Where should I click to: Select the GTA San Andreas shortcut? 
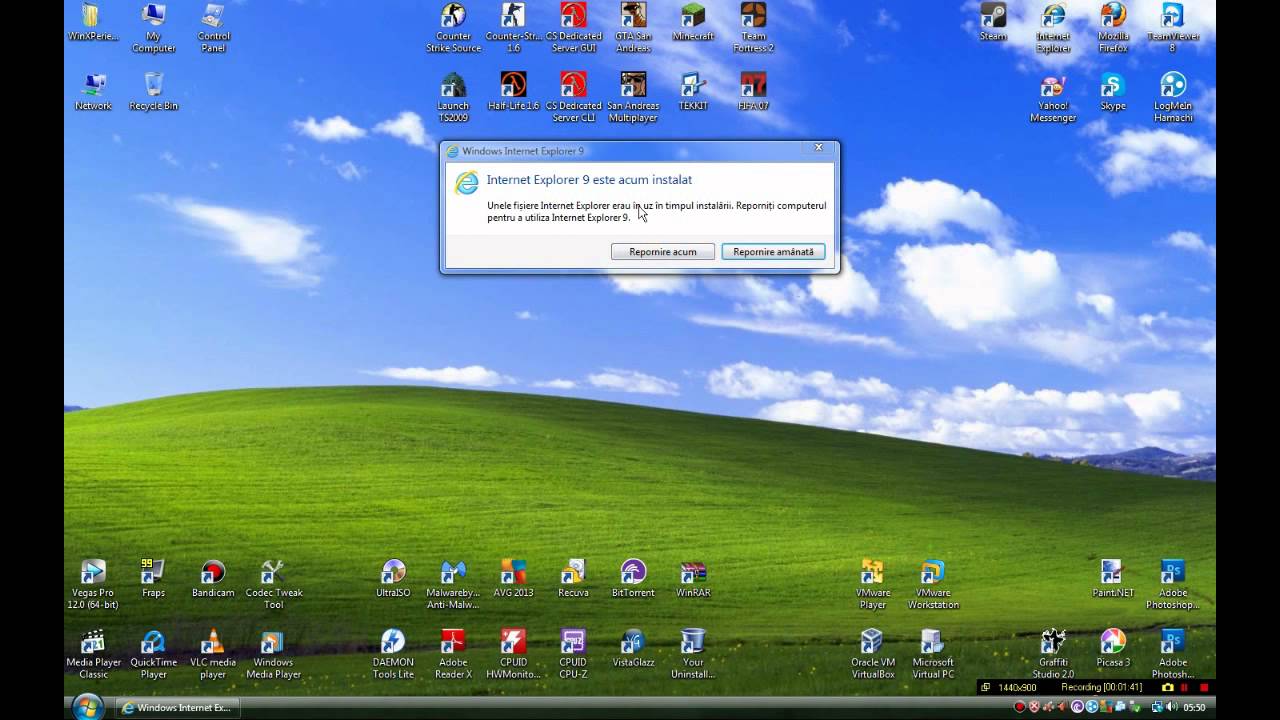[633, 28]
